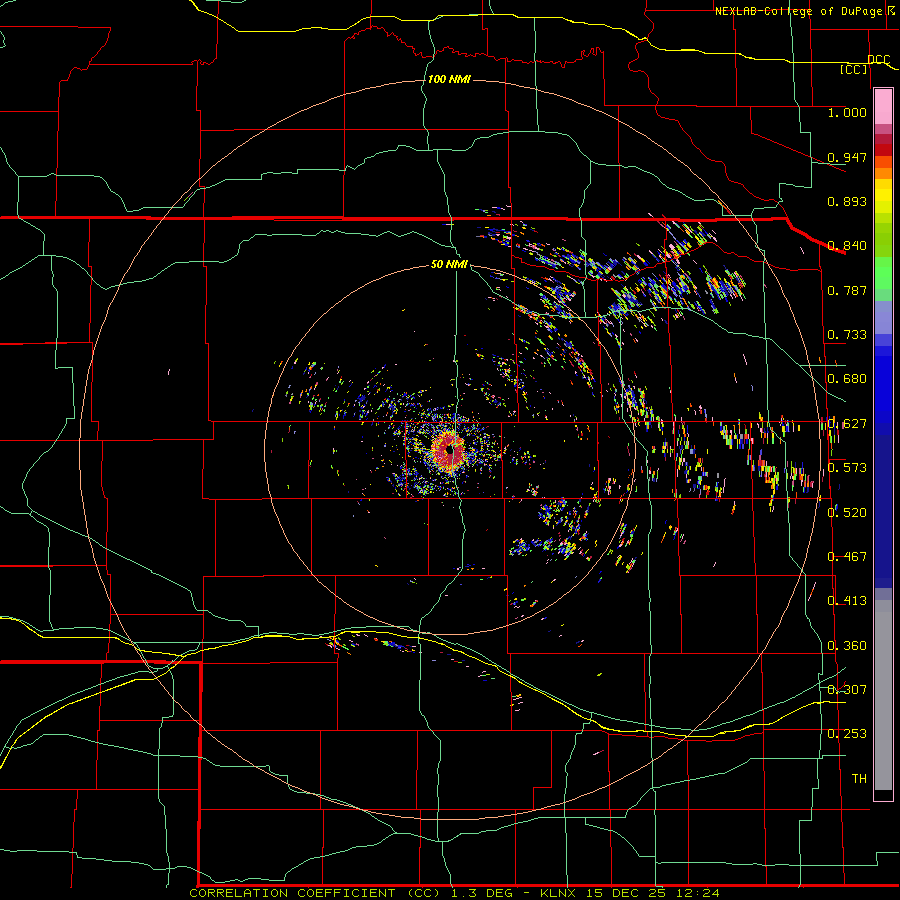Viewport: 900px width, 900px height.
Task: Click the DCC product label
Action: [878, 60]
